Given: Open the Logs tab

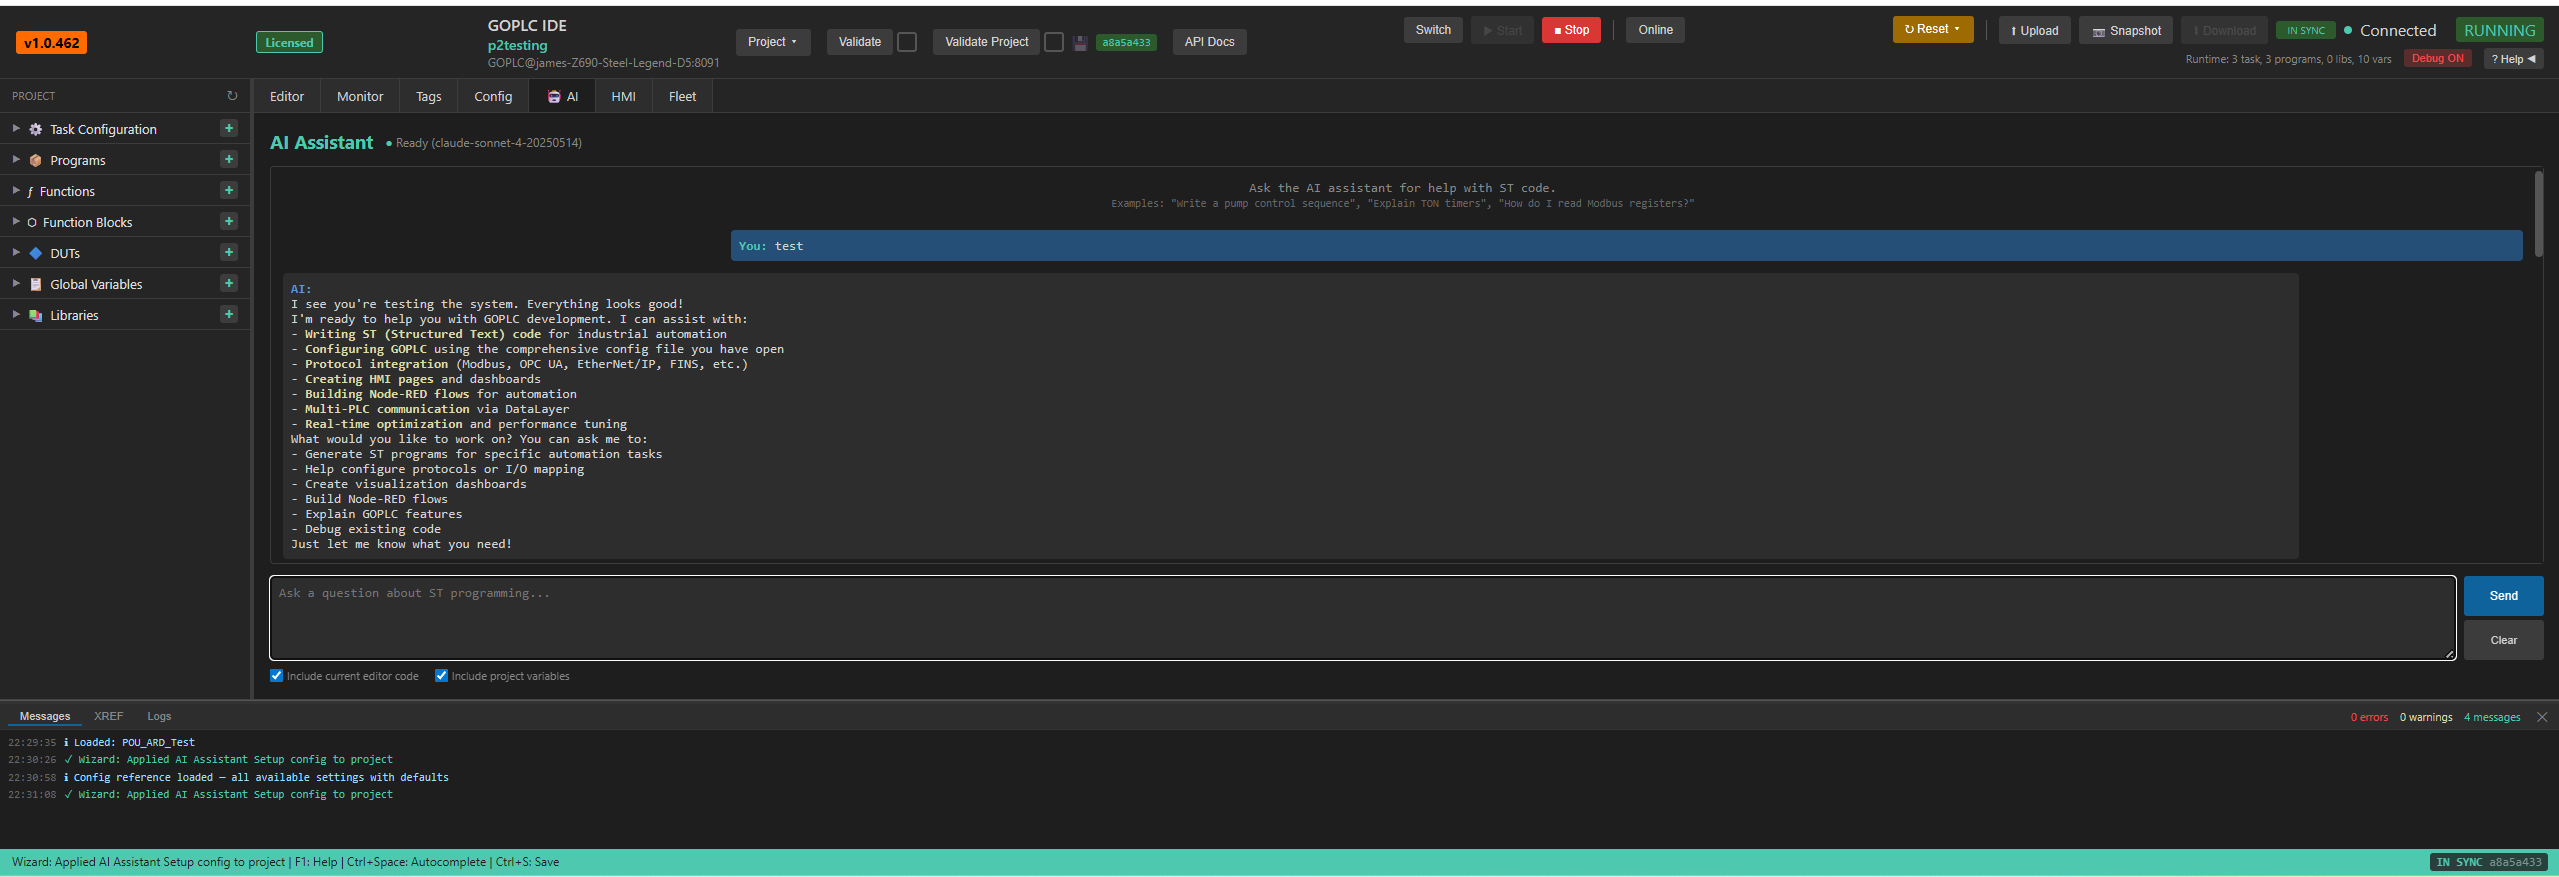Looking at the screenshot, I should (x=159, y=716).
